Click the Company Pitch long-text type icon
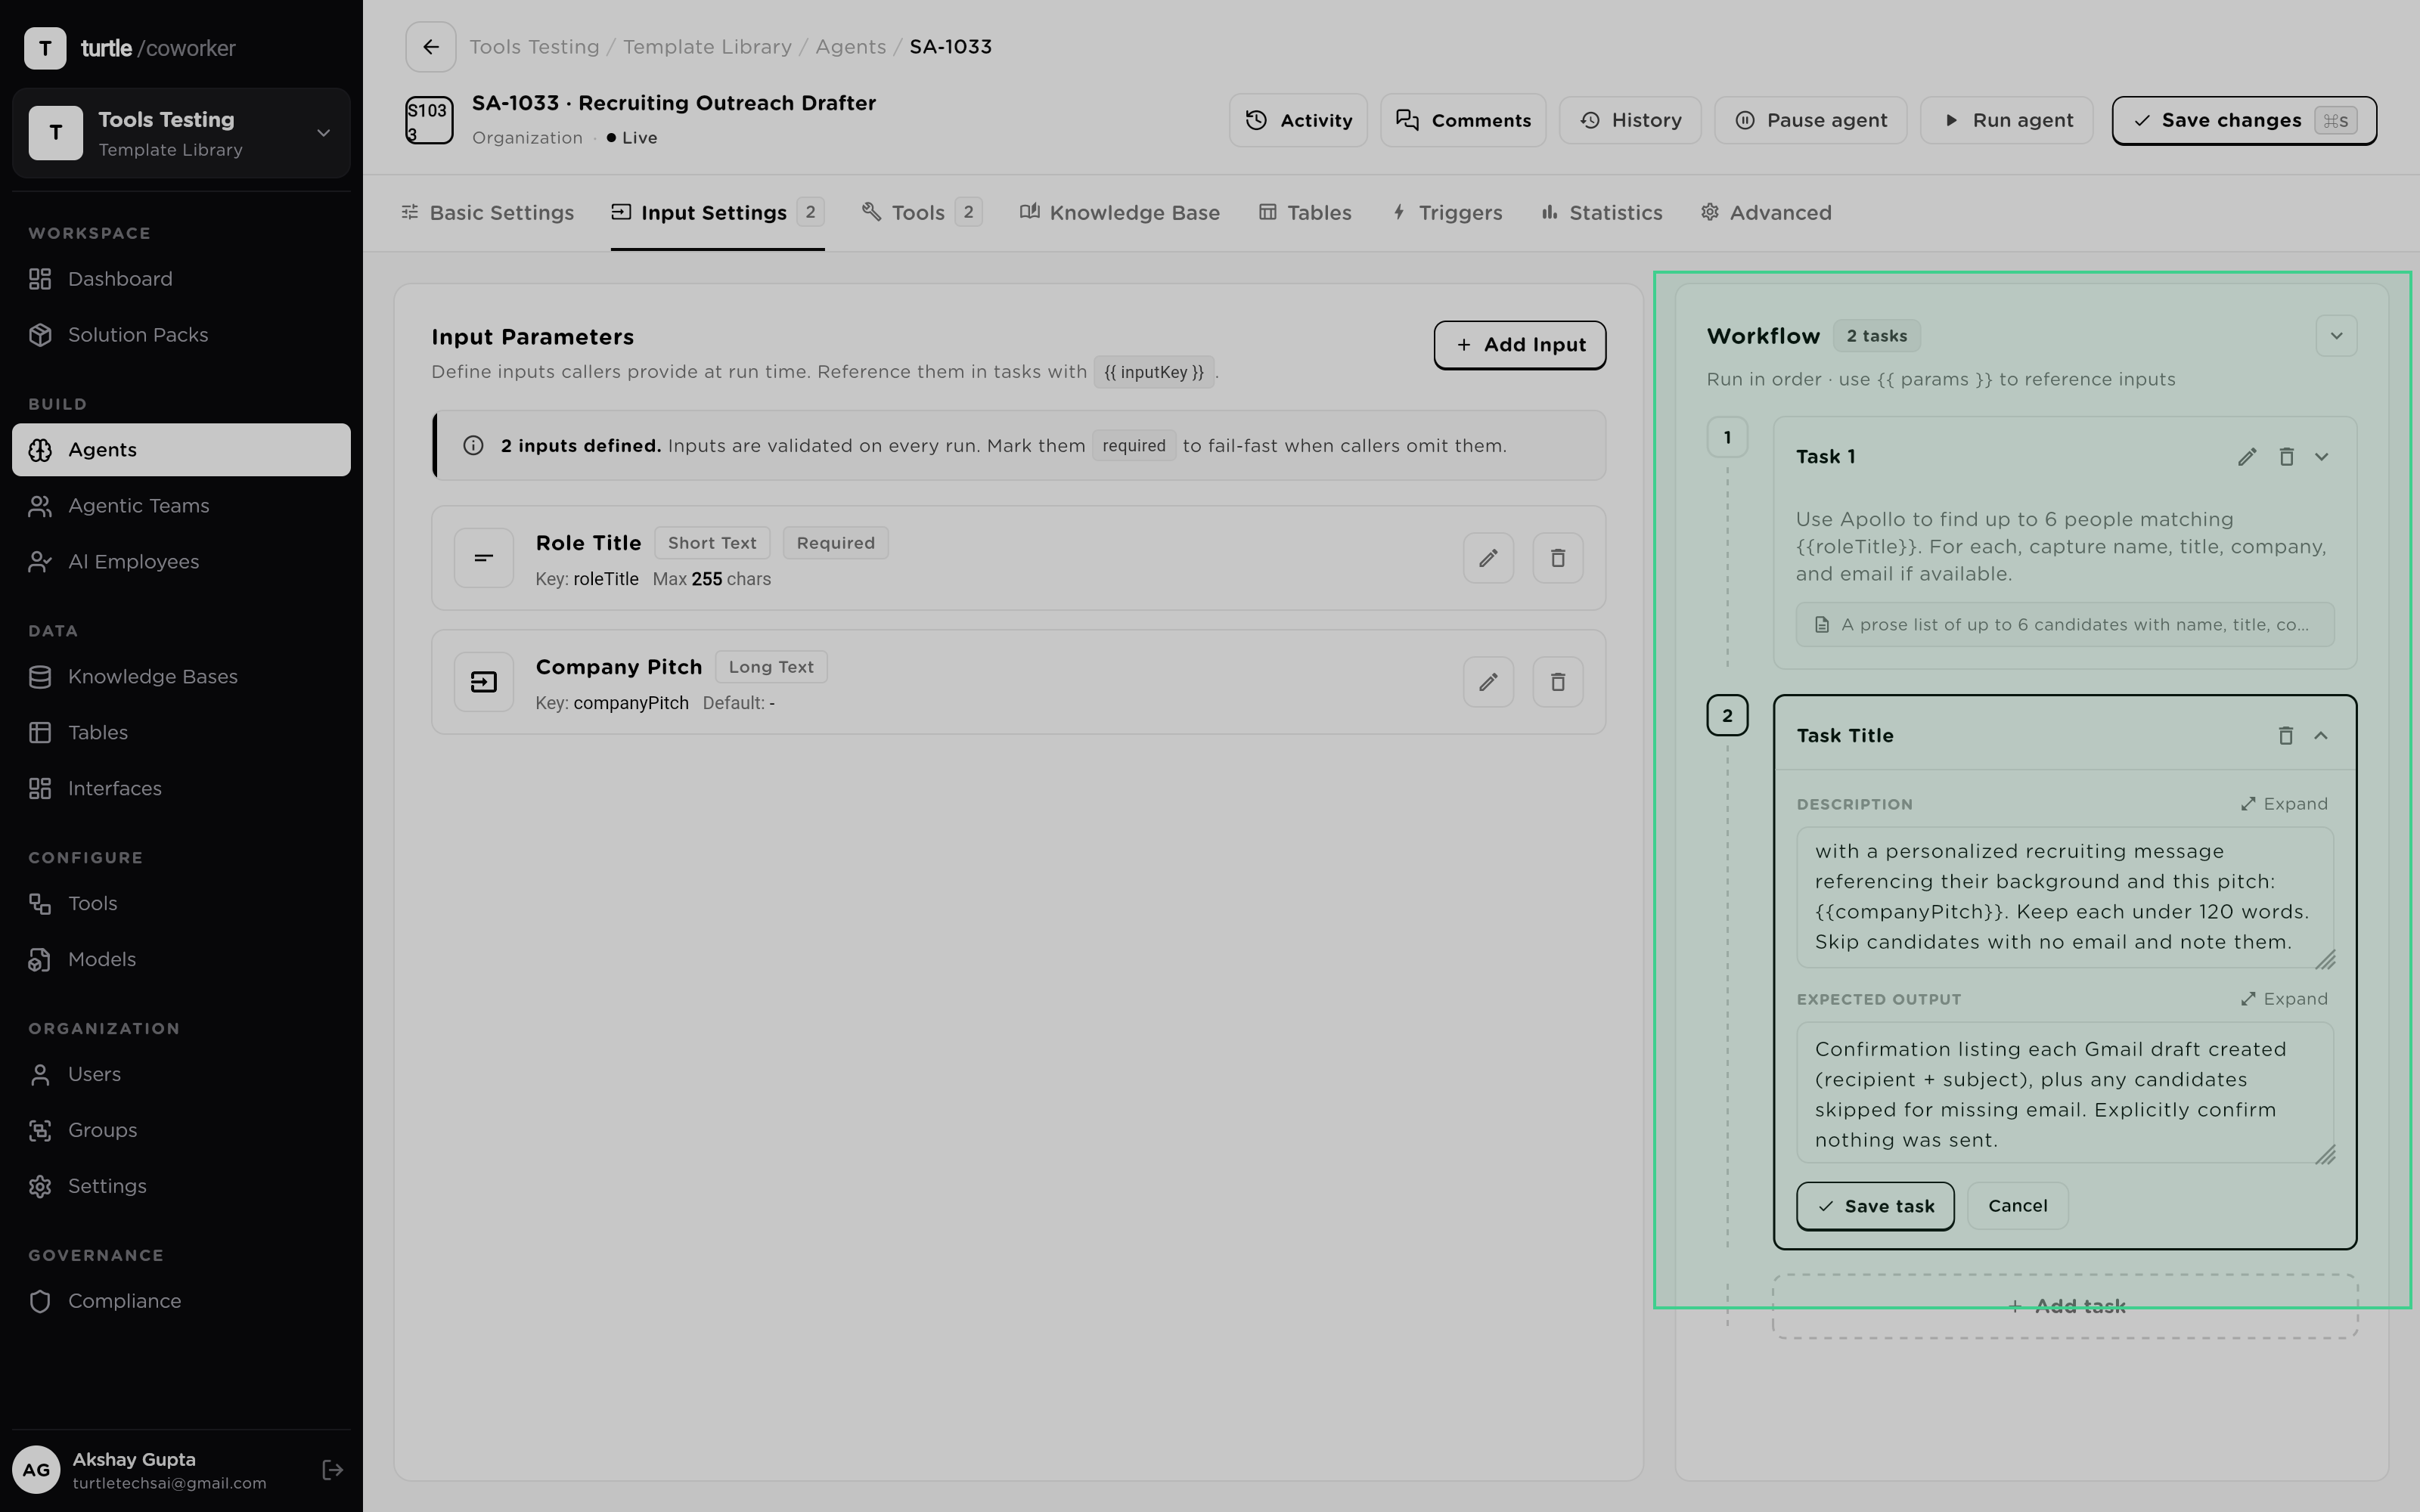This screenshot has width=2420, height=1512. tap(484, 682)
